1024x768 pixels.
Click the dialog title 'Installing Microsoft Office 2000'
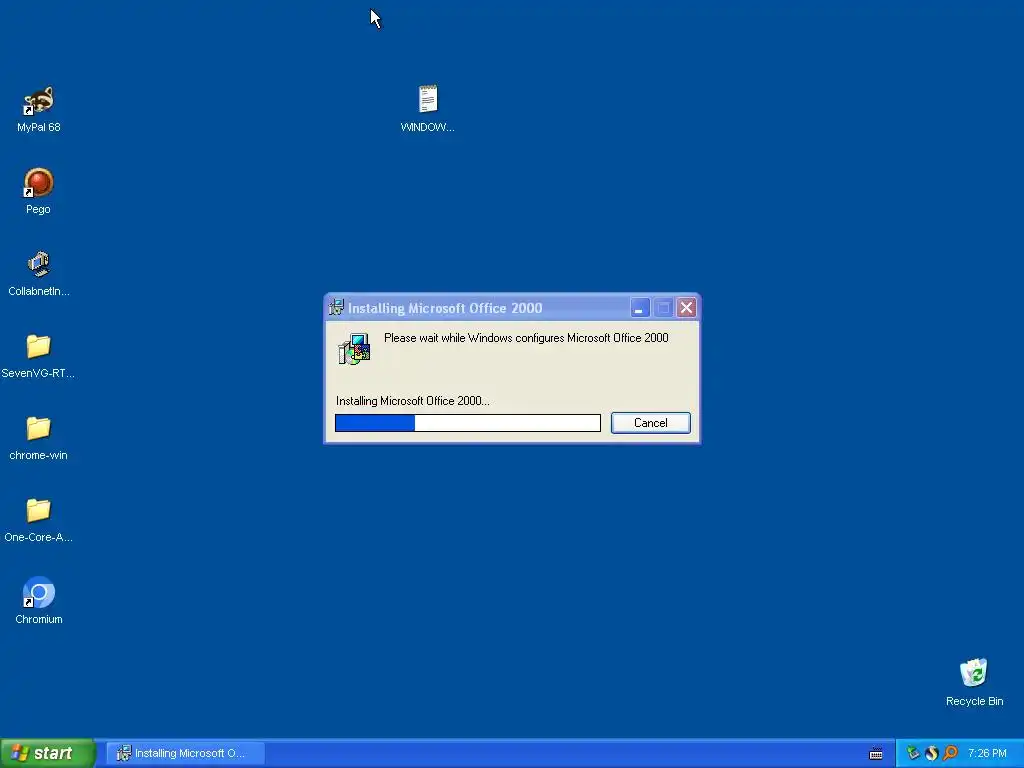coord(445,308)
